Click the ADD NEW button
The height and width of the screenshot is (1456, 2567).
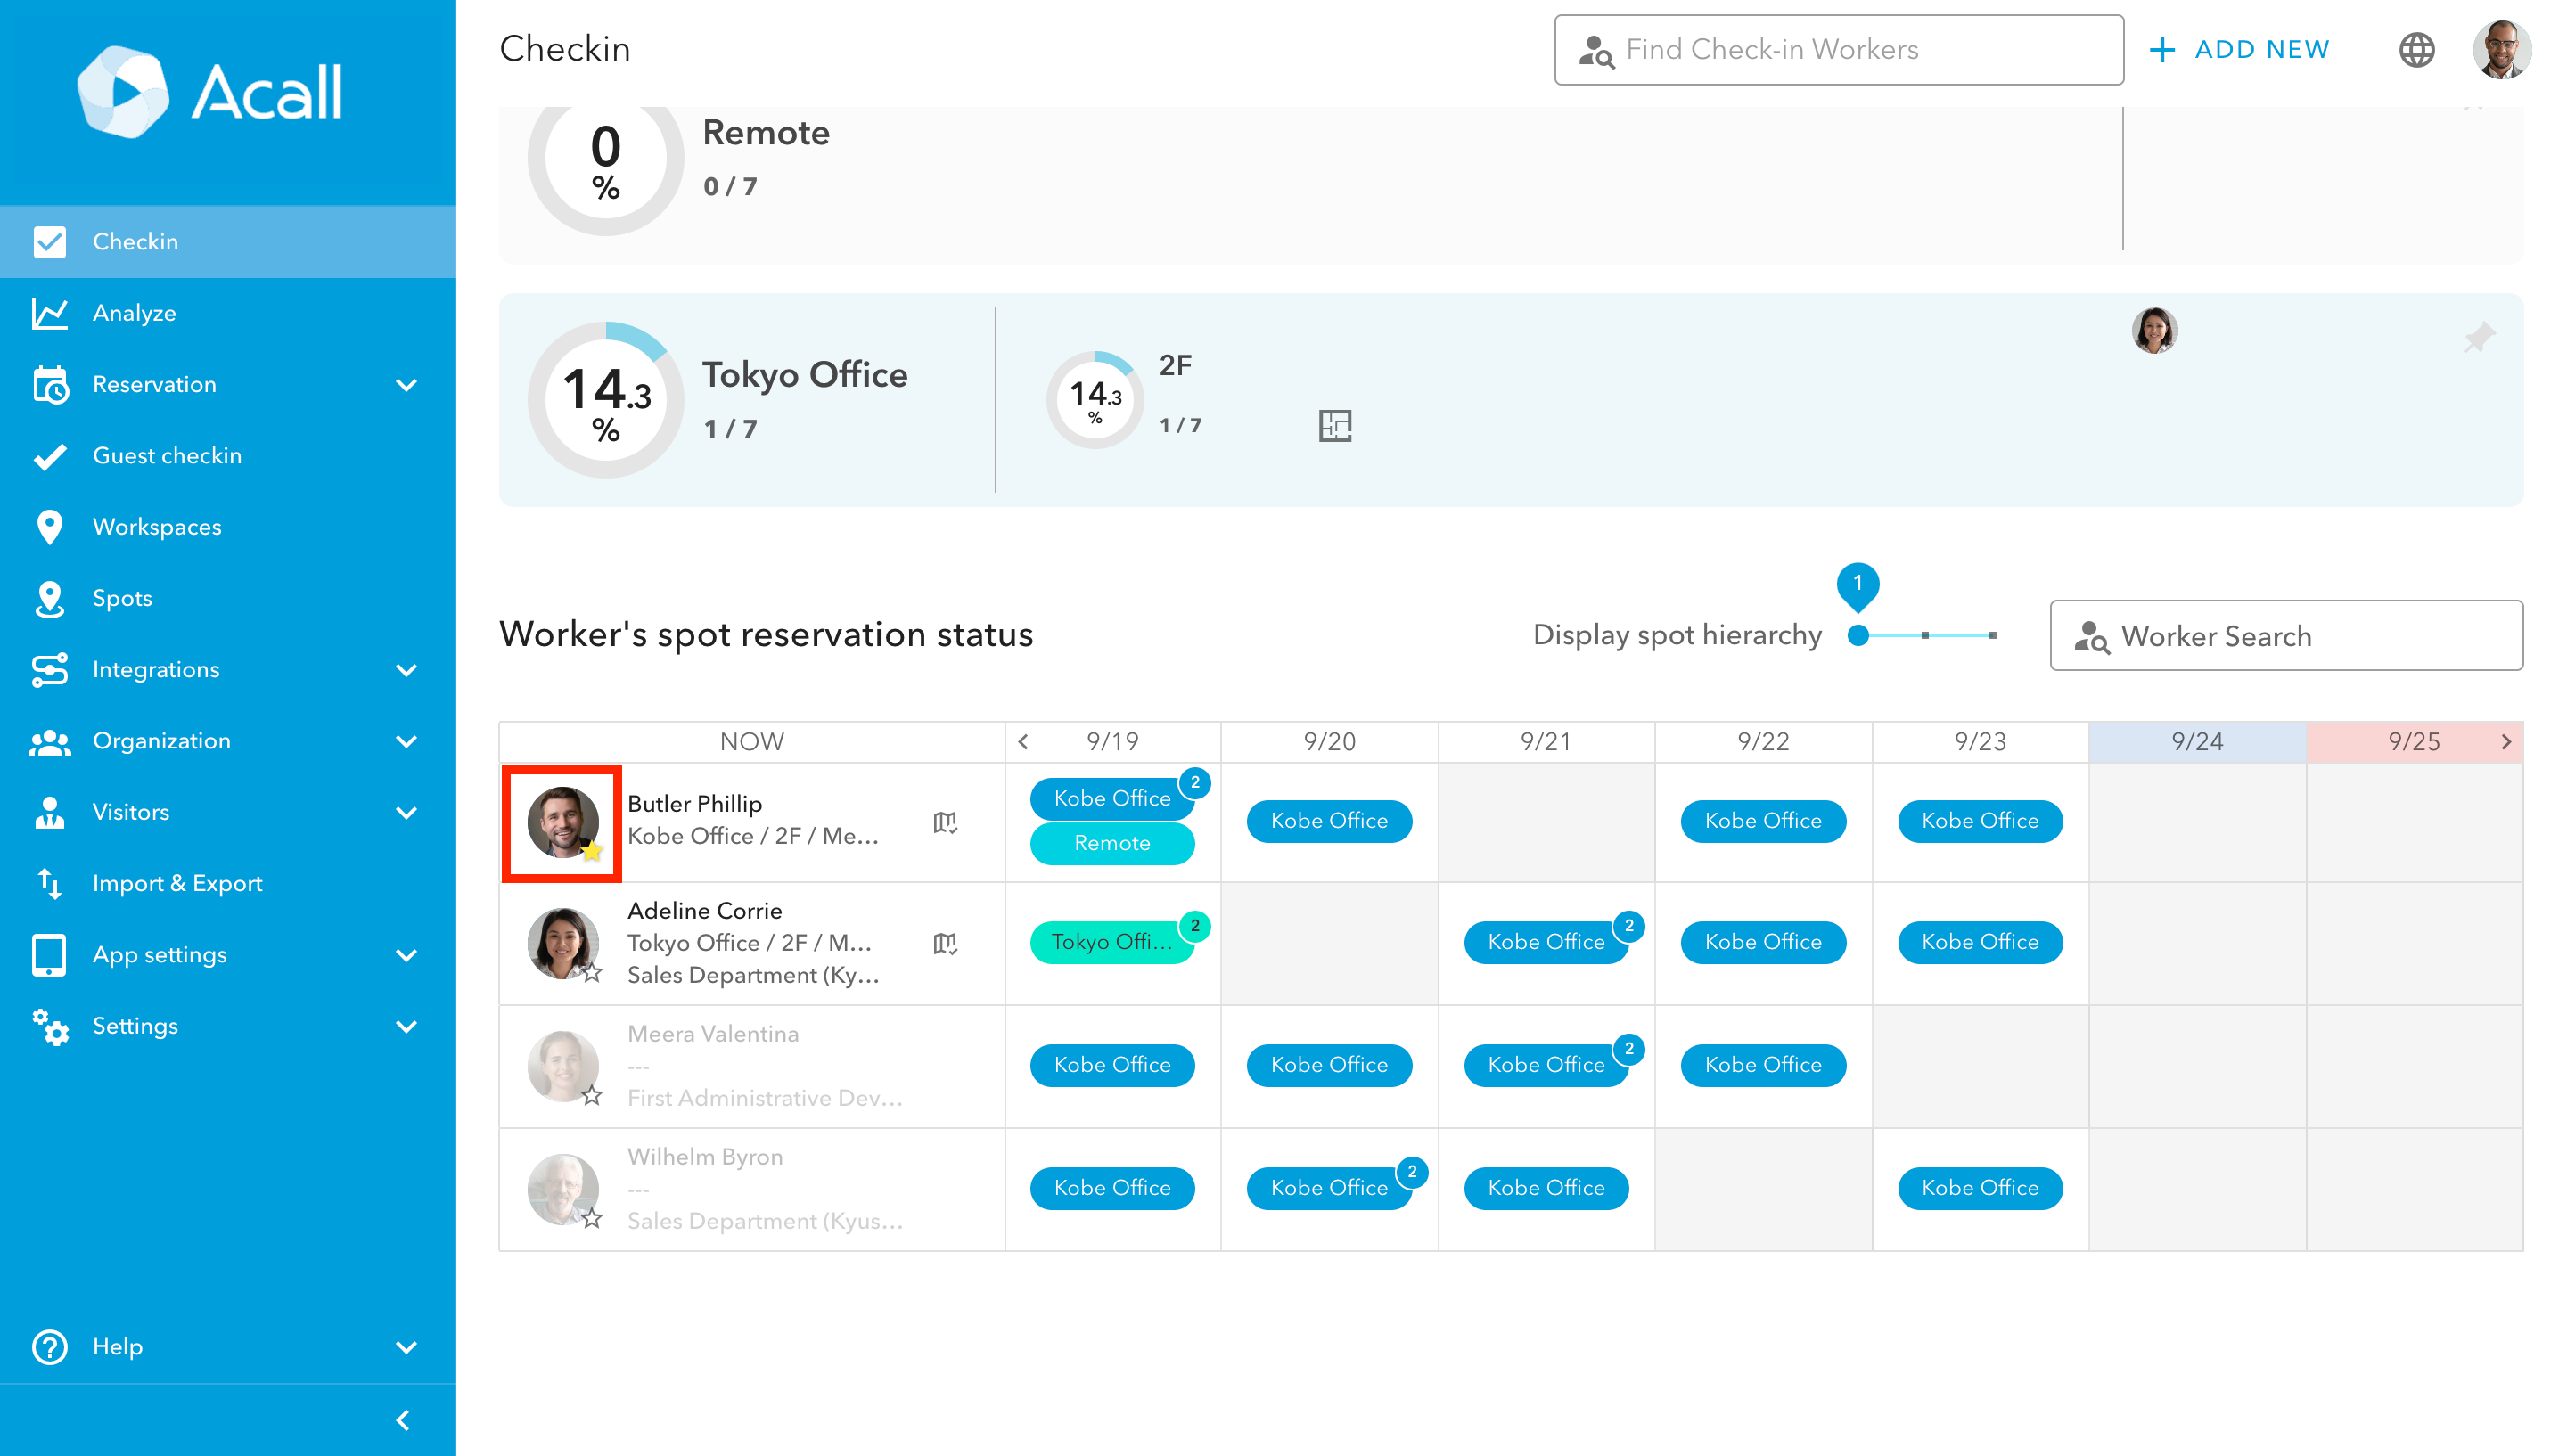pyautogui.click(x=2239, y=50)
